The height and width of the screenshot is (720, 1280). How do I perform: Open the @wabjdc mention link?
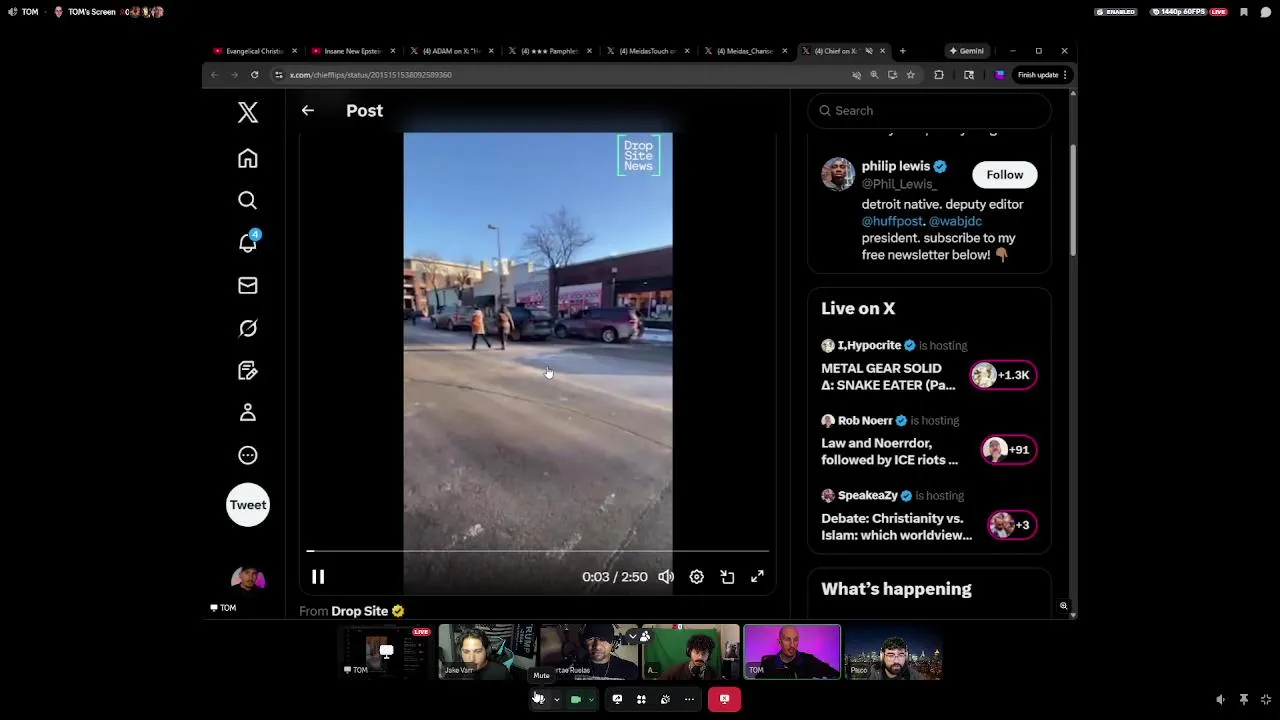(x=955, y=221)
